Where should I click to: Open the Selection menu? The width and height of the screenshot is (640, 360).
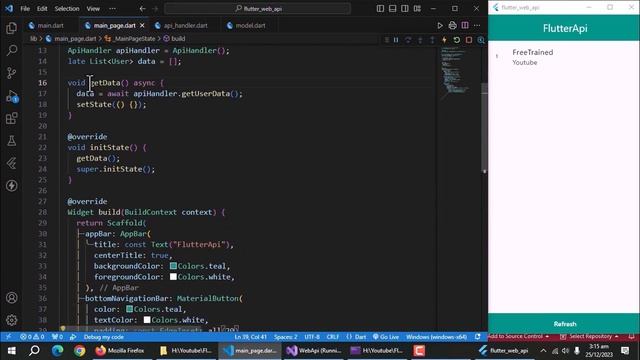pyautogui.click(x=67, y=9)
